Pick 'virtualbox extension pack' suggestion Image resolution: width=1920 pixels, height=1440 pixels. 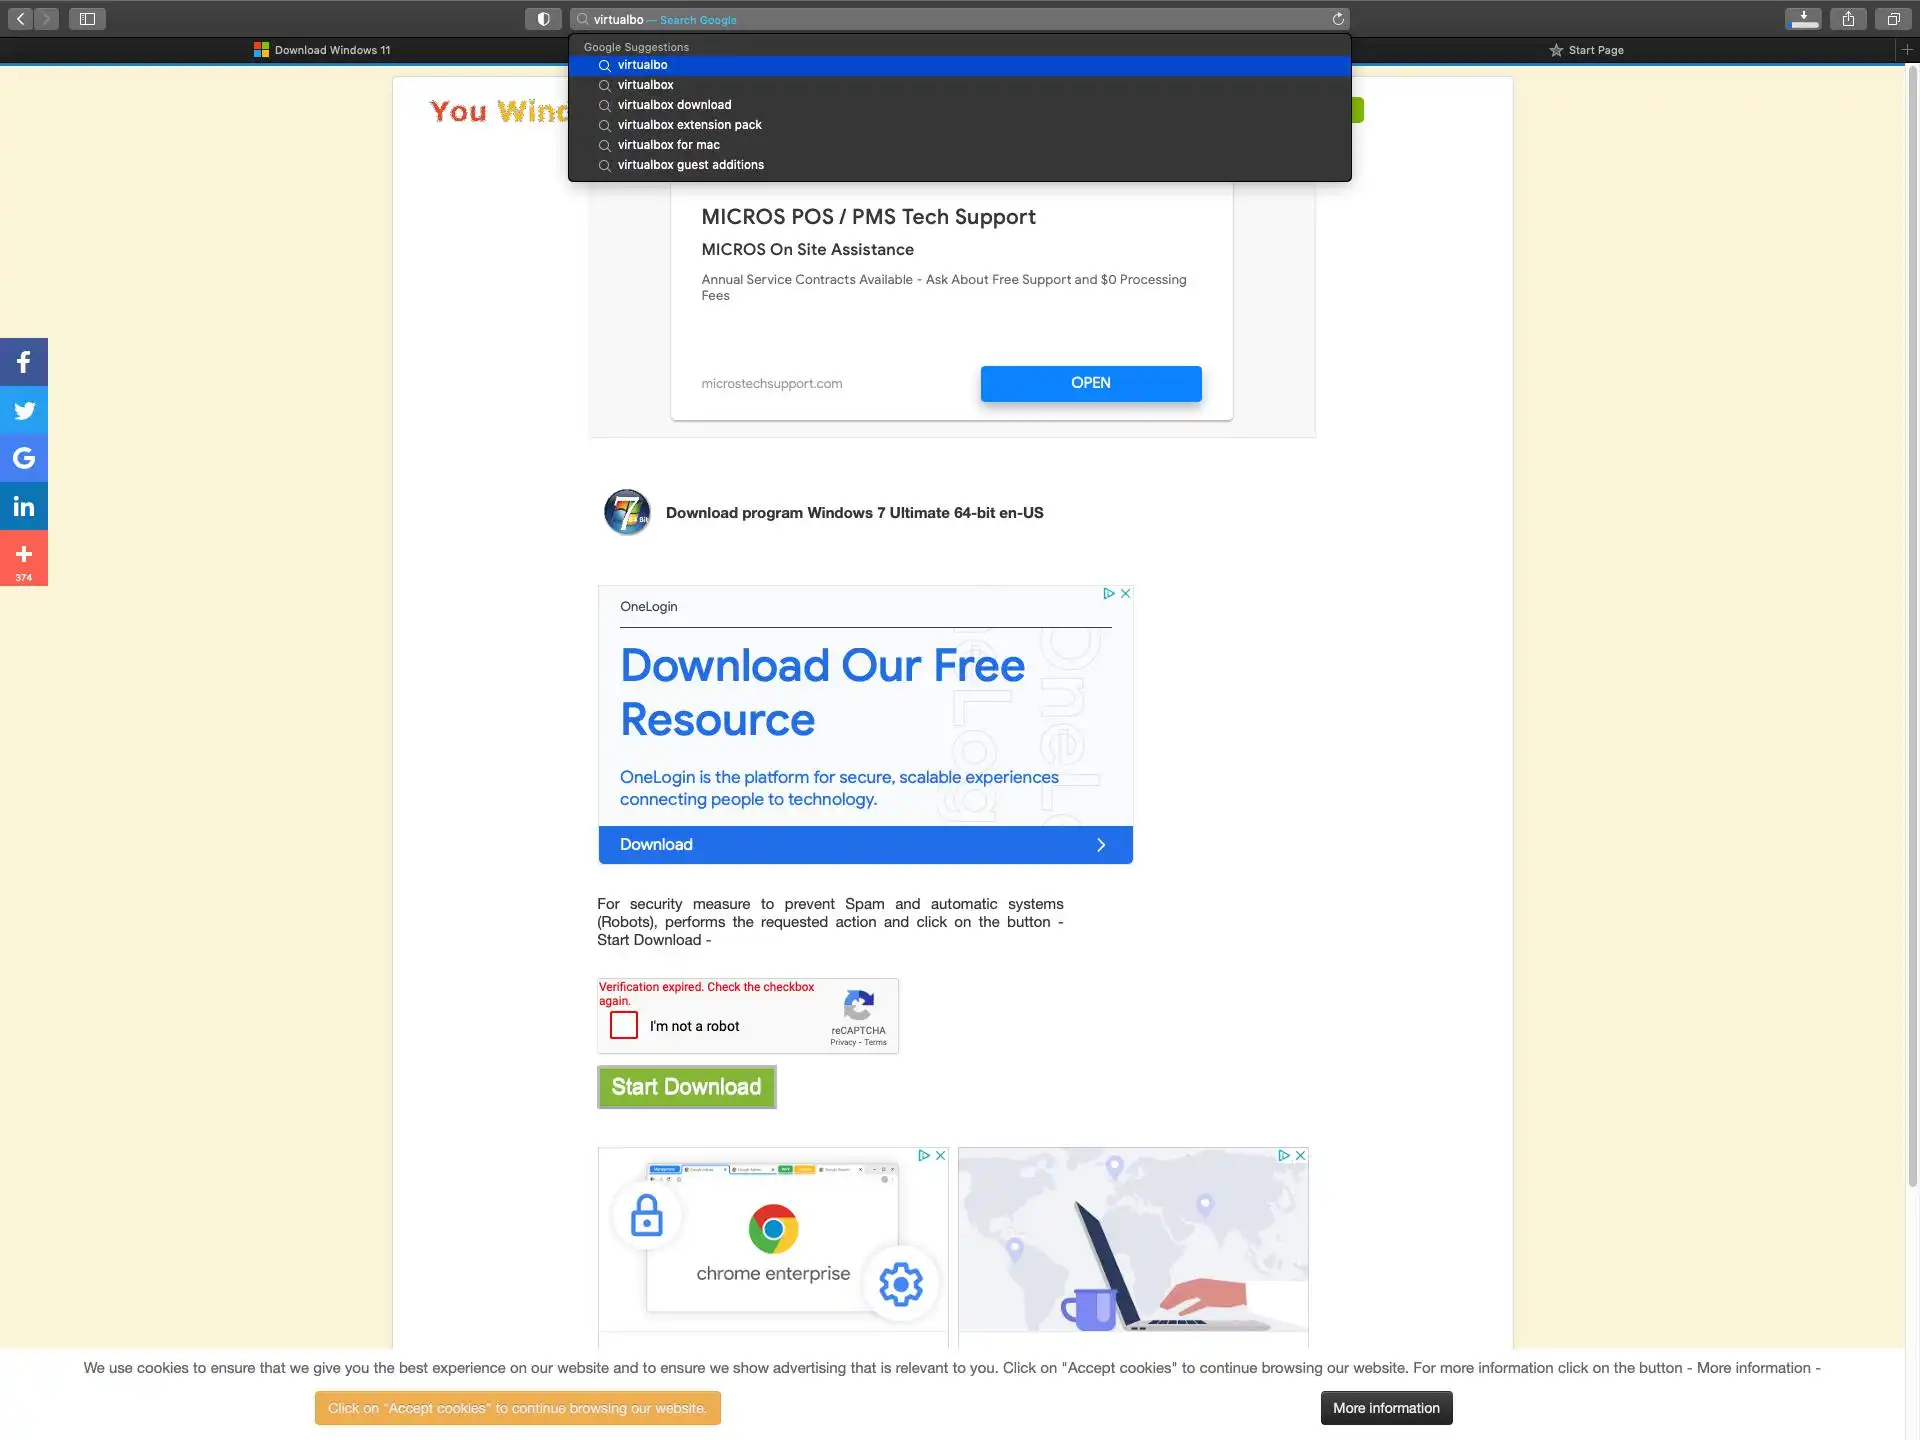click(689, 125)
